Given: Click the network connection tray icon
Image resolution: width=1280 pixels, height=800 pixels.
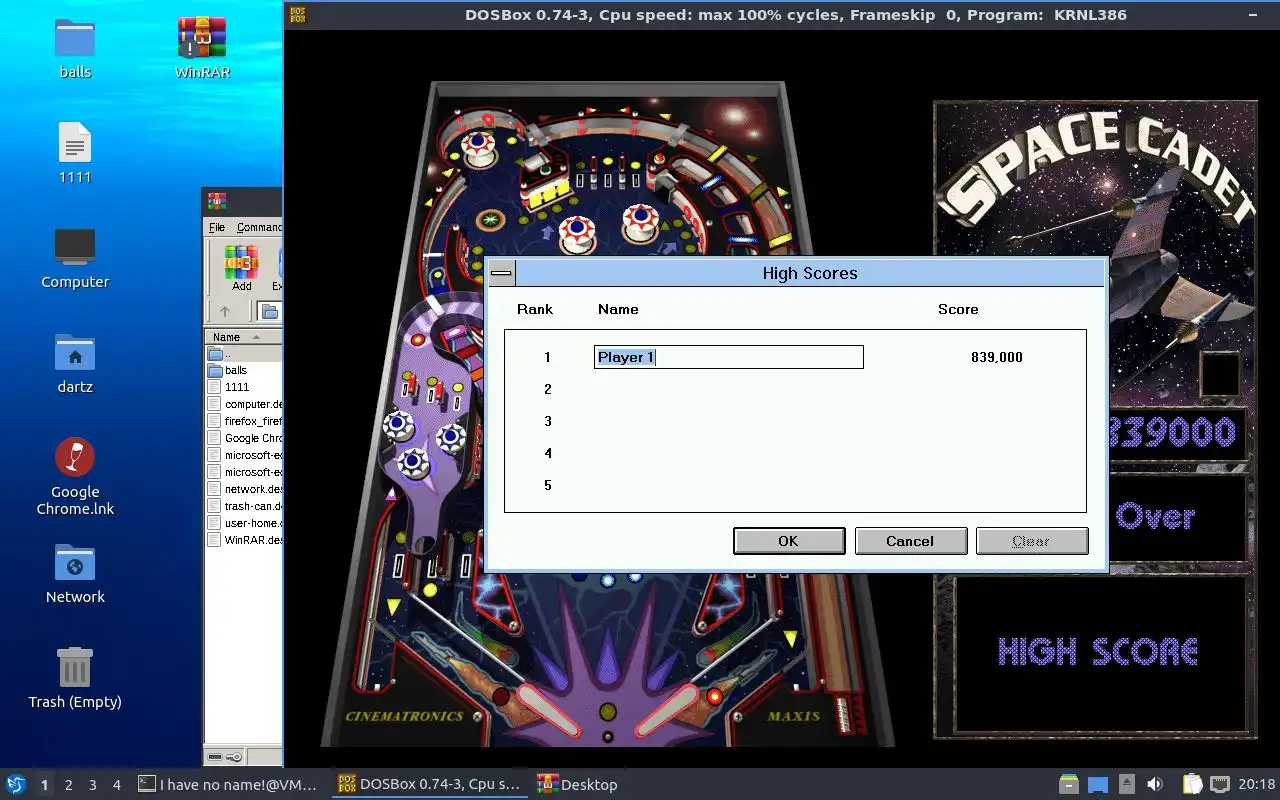Looking at the screenshot, I should point(1220,784).
